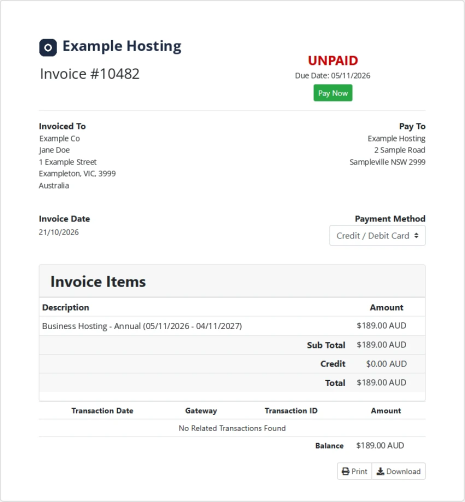This screenshot has height=502, width=465.
Task: Click the green Pay Now button
Action: point(333,93)
